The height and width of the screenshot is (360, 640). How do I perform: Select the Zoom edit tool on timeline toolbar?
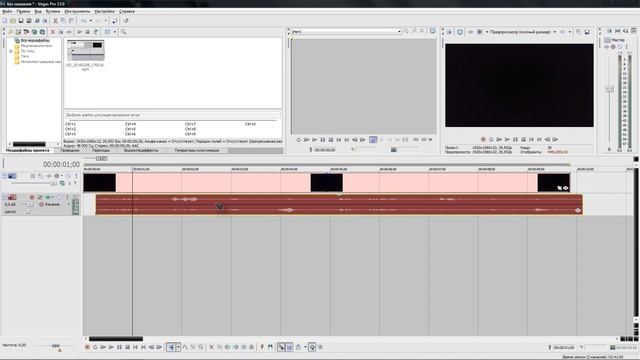[x=201, y=347]
